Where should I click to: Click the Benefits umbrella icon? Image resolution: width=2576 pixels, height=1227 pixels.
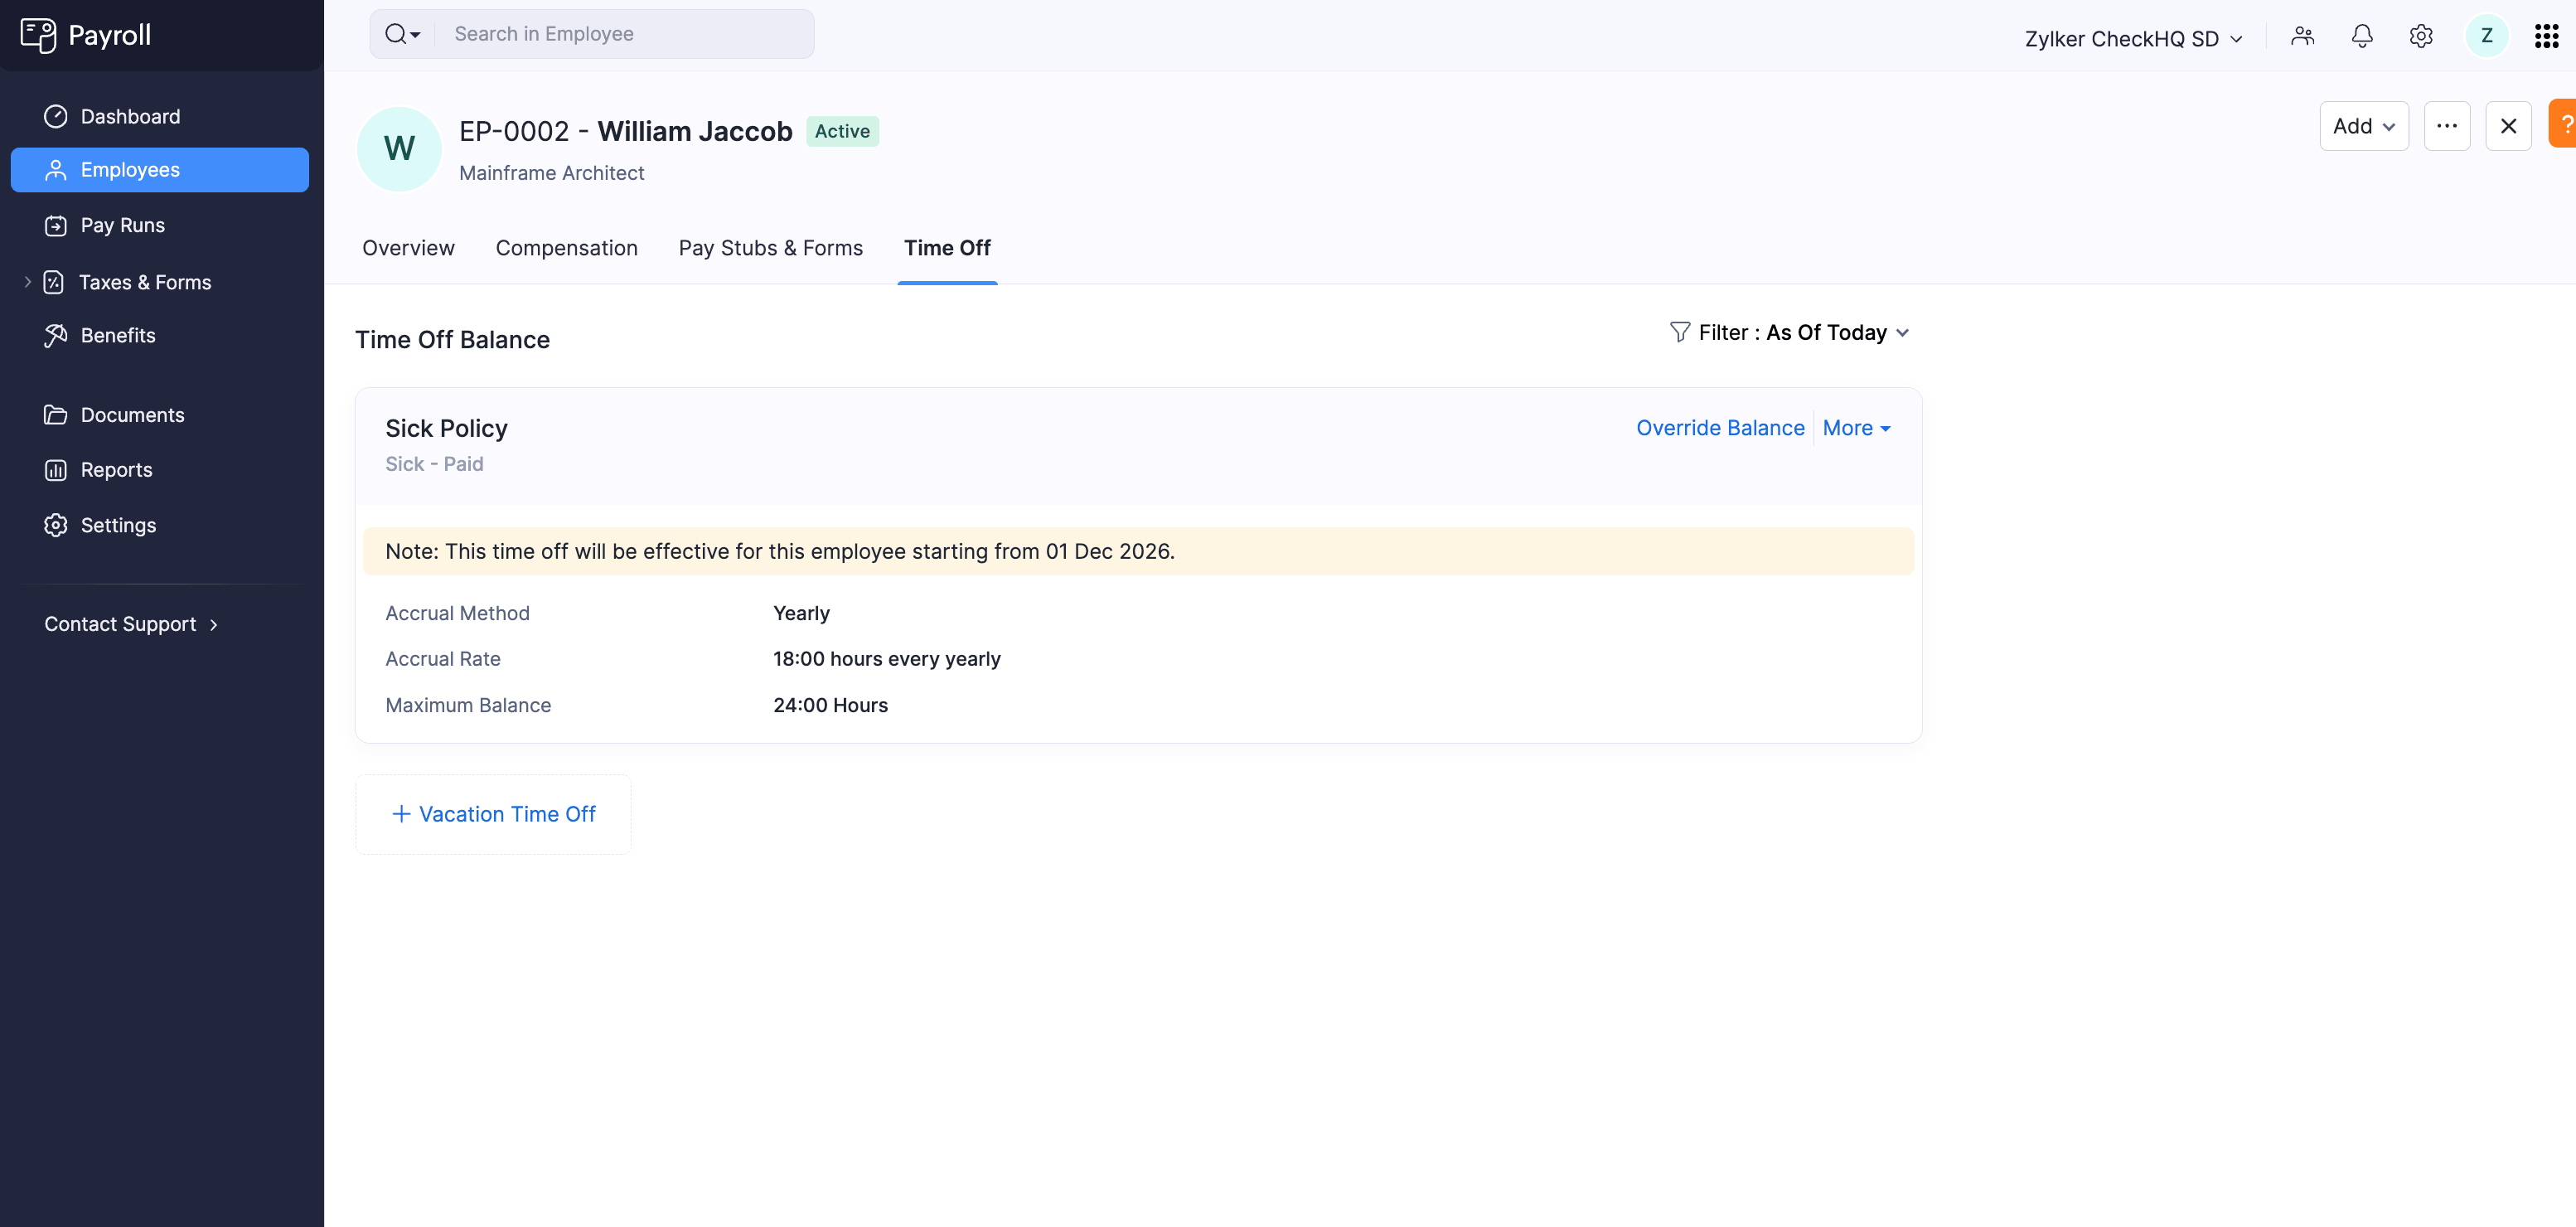(x=55, y=335)
